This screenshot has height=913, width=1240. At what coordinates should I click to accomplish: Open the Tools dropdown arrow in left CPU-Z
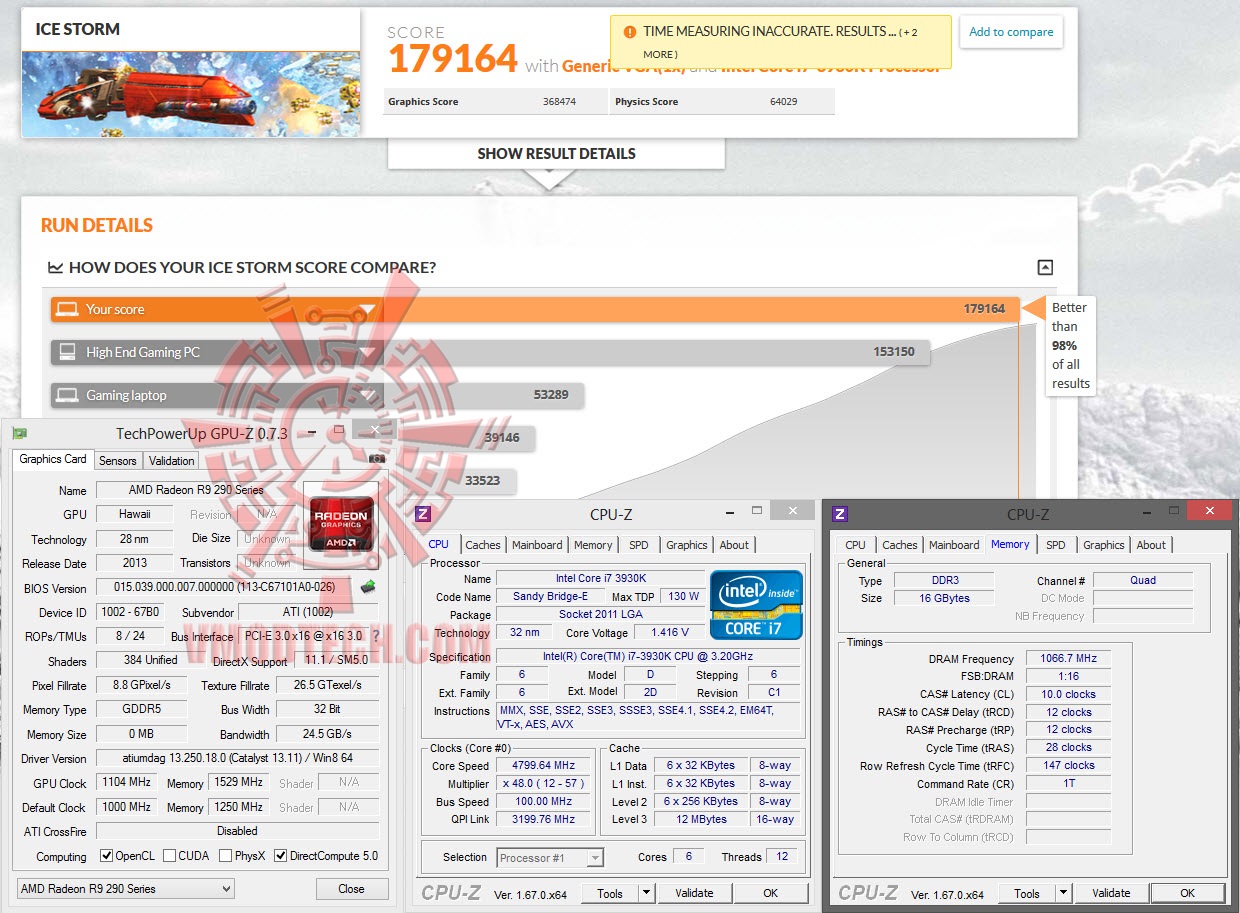[x=646, y=893]
